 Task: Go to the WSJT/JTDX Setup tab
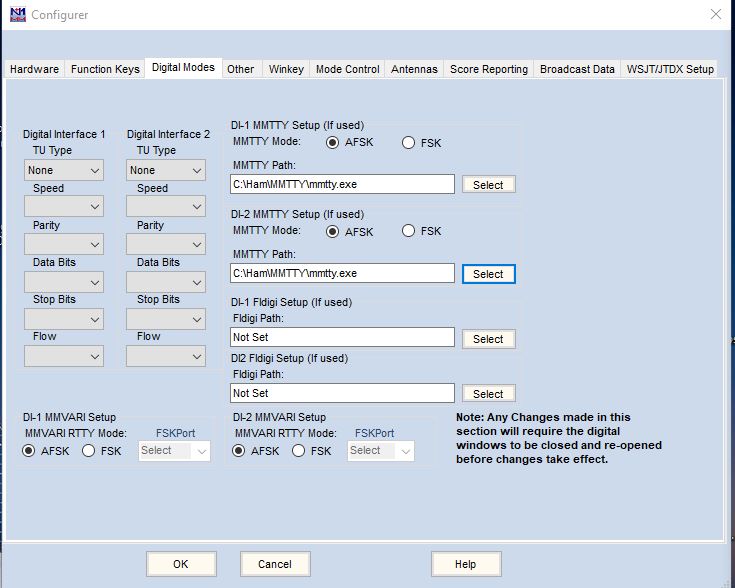point(670,69)
